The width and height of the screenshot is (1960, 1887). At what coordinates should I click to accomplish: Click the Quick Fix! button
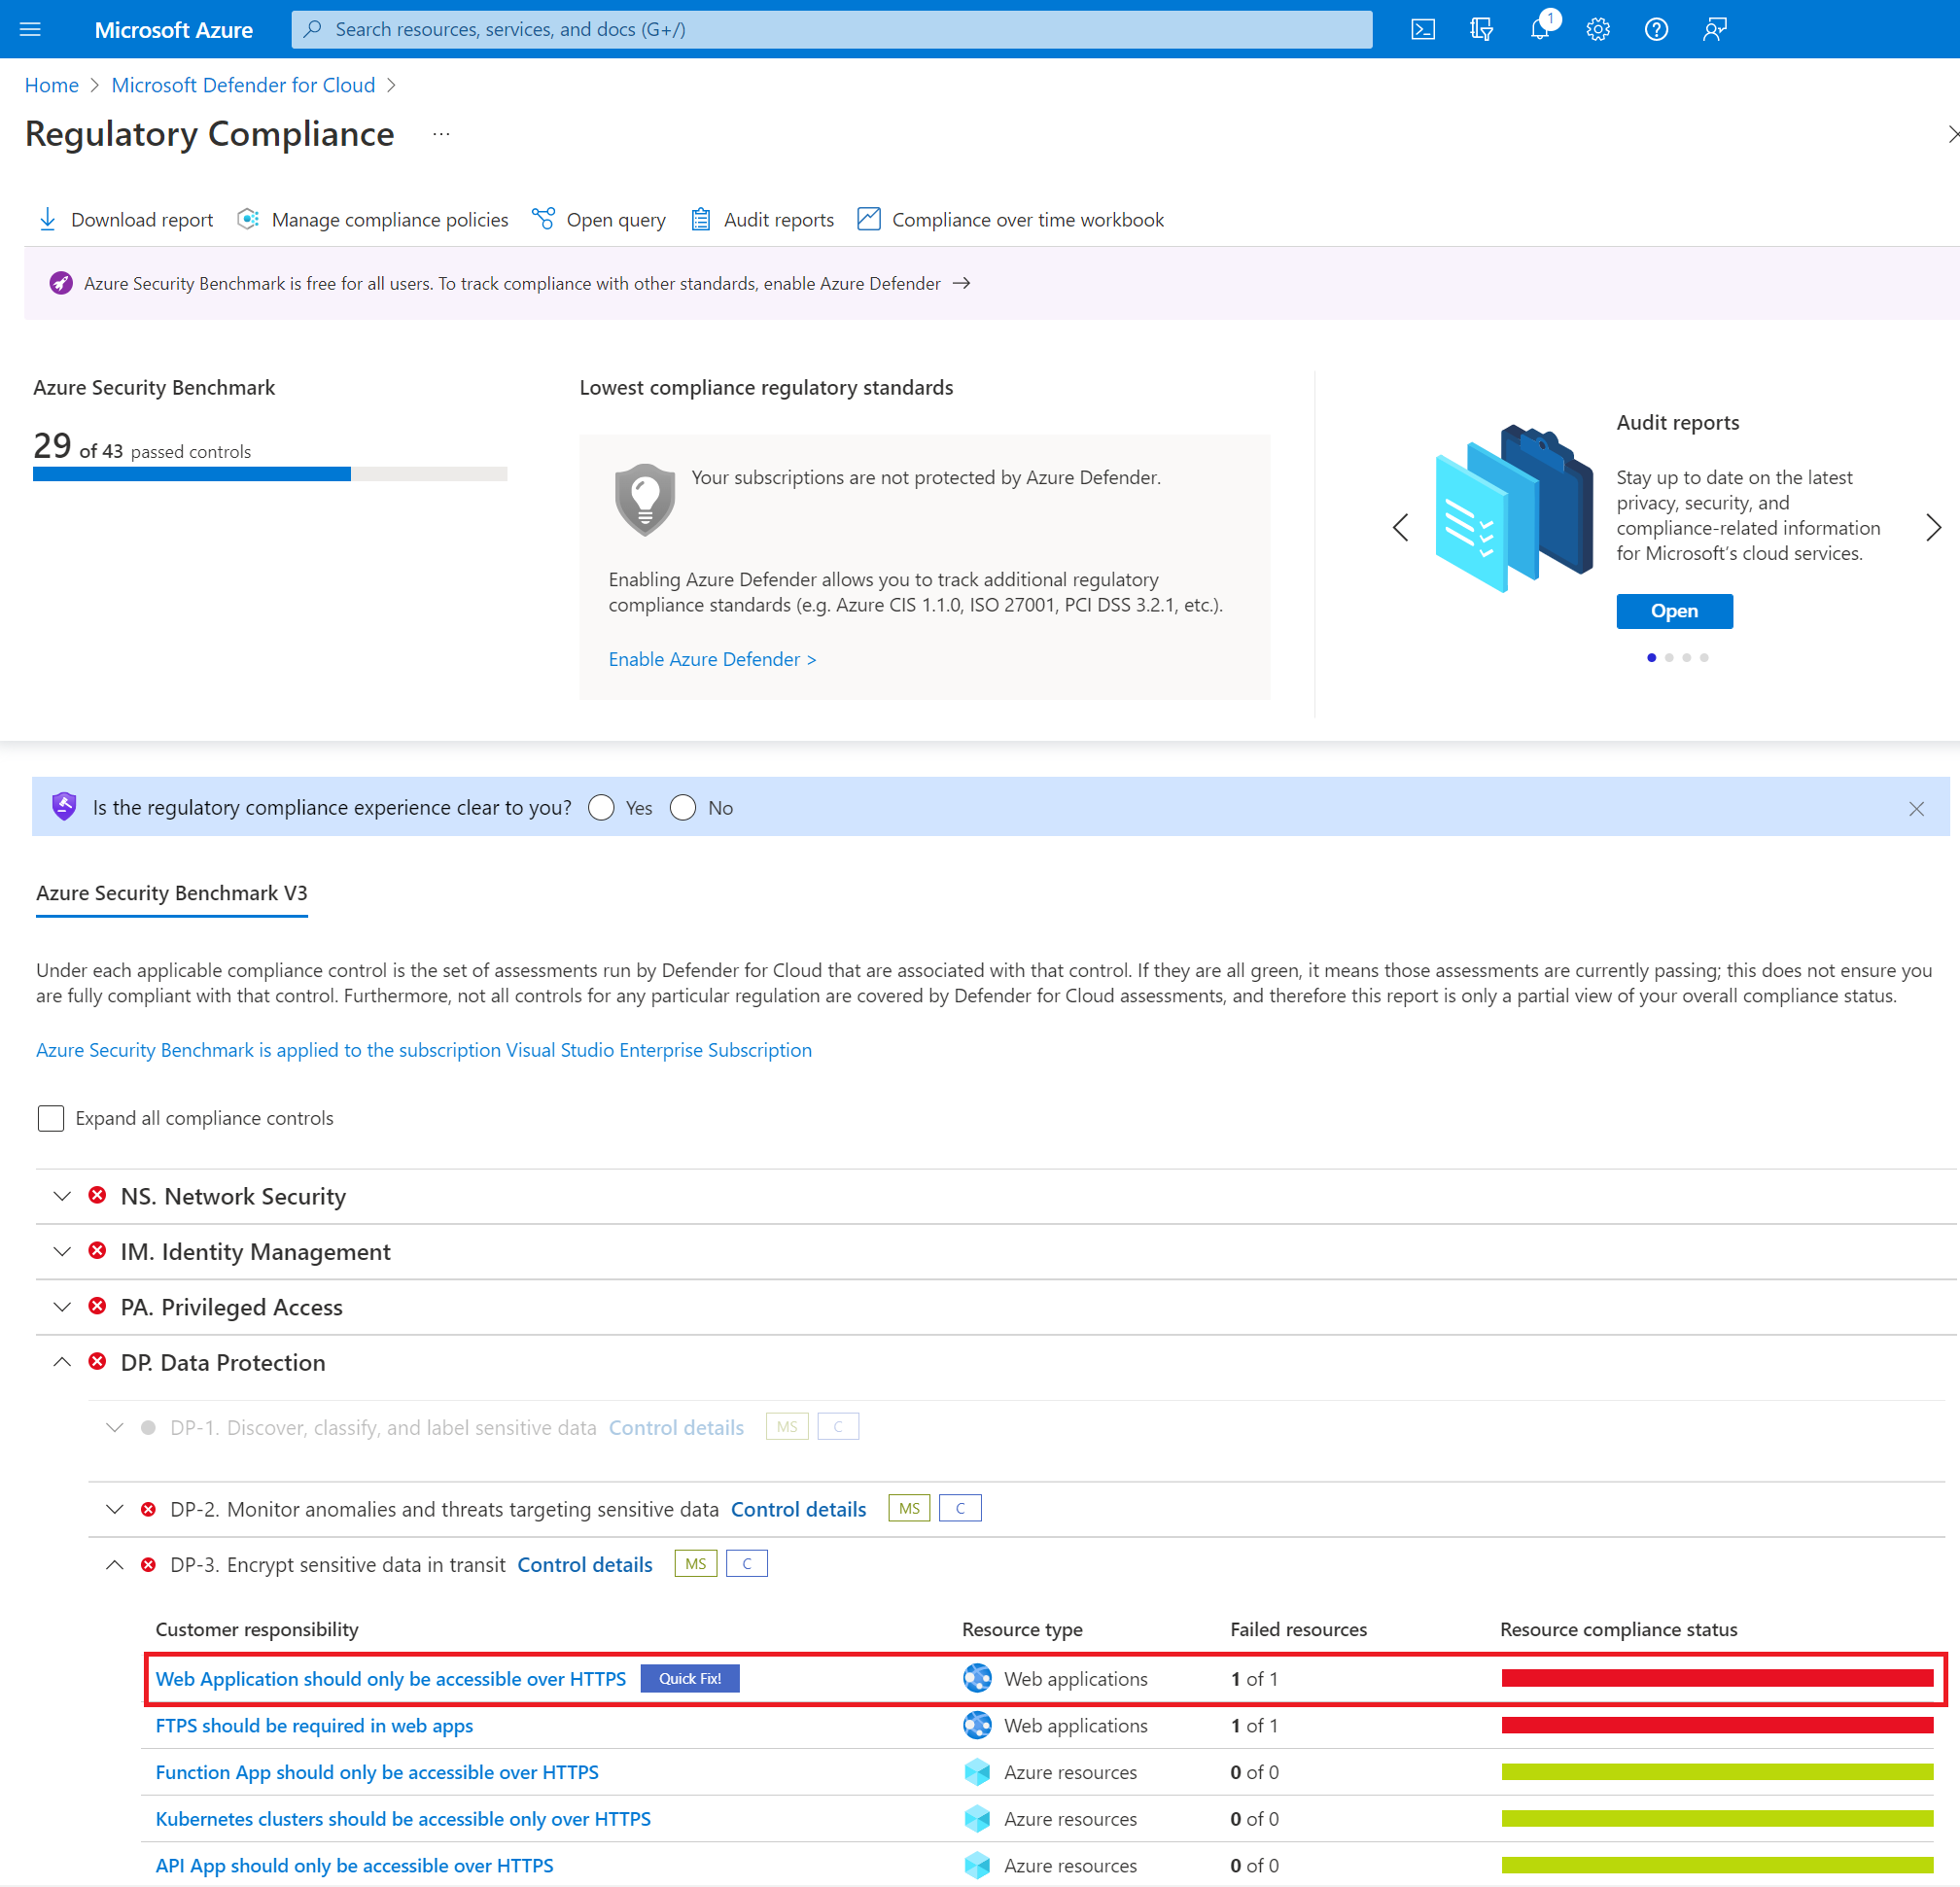[690, 1678]
